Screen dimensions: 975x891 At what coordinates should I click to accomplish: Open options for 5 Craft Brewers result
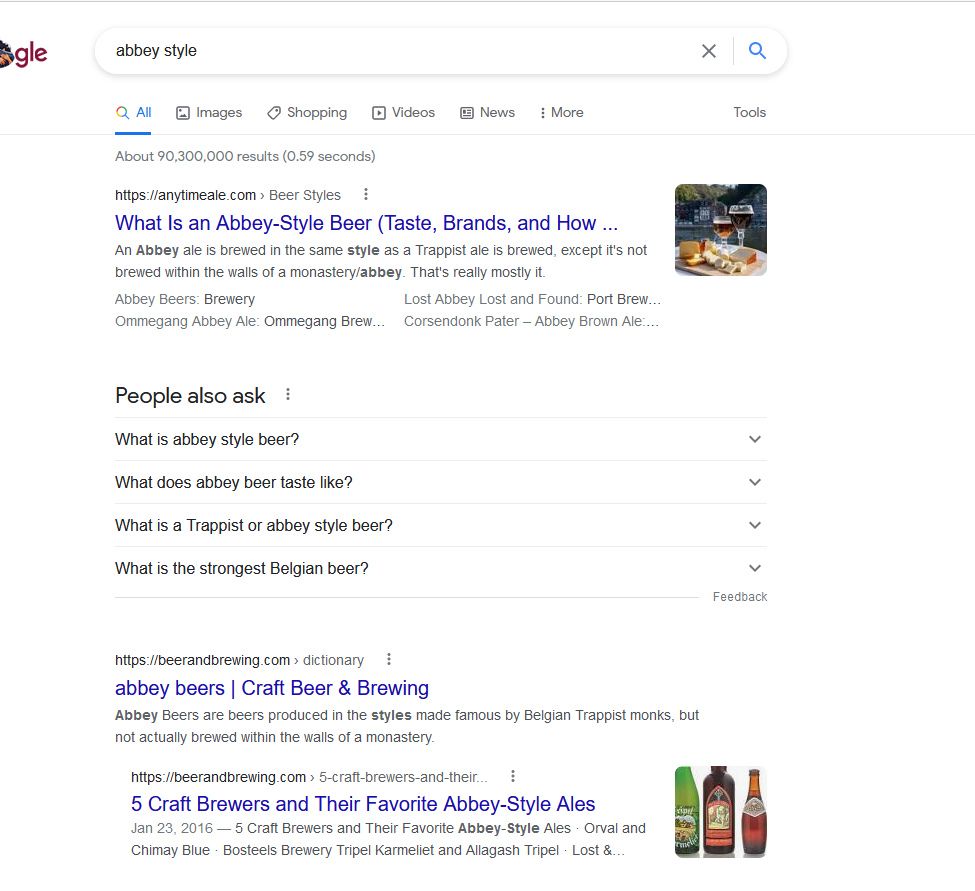(x=512, y=776)
